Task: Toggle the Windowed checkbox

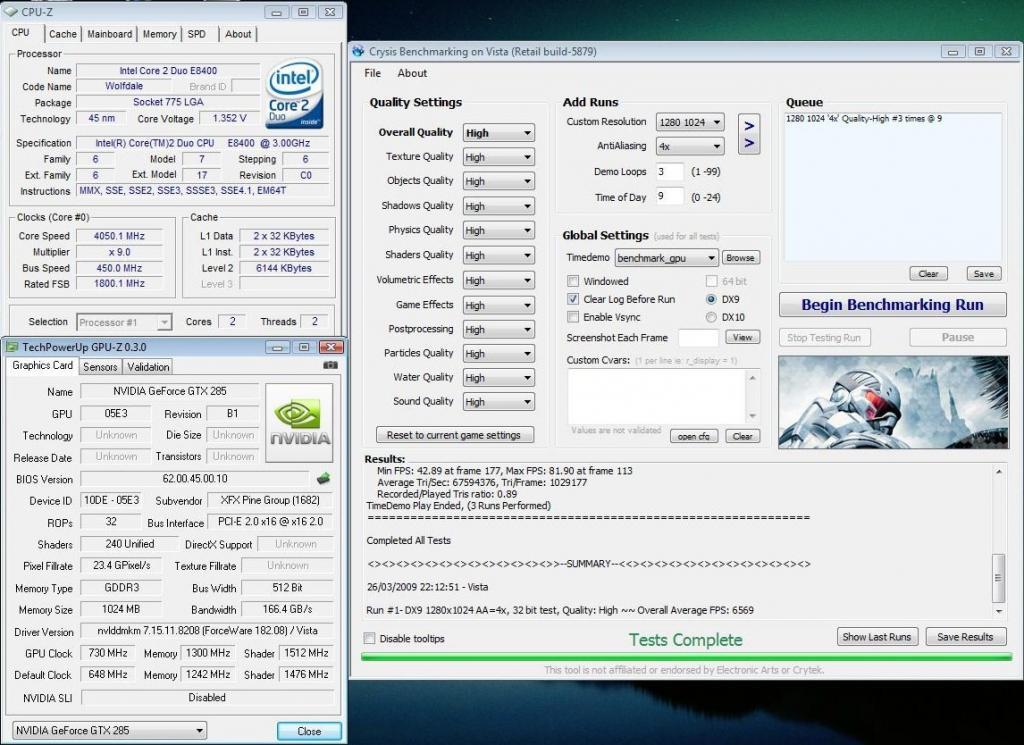Action: (573, 281)
